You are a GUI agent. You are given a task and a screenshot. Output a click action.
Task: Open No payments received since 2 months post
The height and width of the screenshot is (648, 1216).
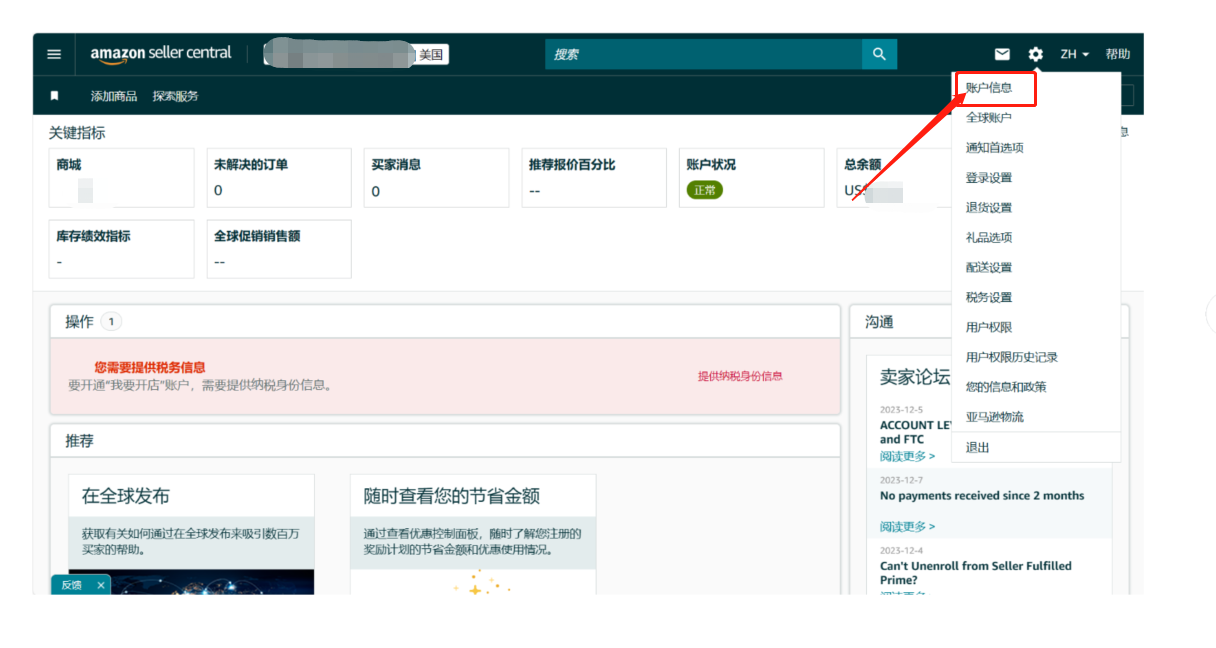pos(982,496)
